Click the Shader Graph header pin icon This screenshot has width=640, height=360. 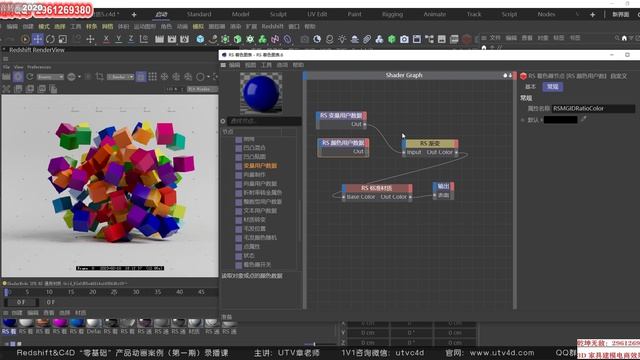(505, 76)
